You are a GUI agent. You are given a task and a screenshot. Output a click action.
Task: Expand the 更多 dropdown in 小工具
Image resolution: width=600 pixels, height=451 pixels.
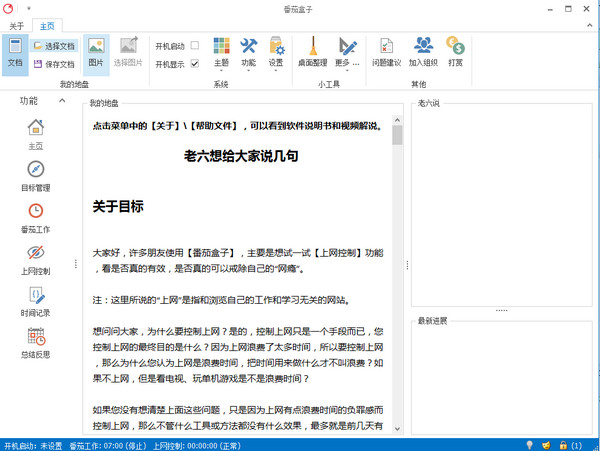347,53
